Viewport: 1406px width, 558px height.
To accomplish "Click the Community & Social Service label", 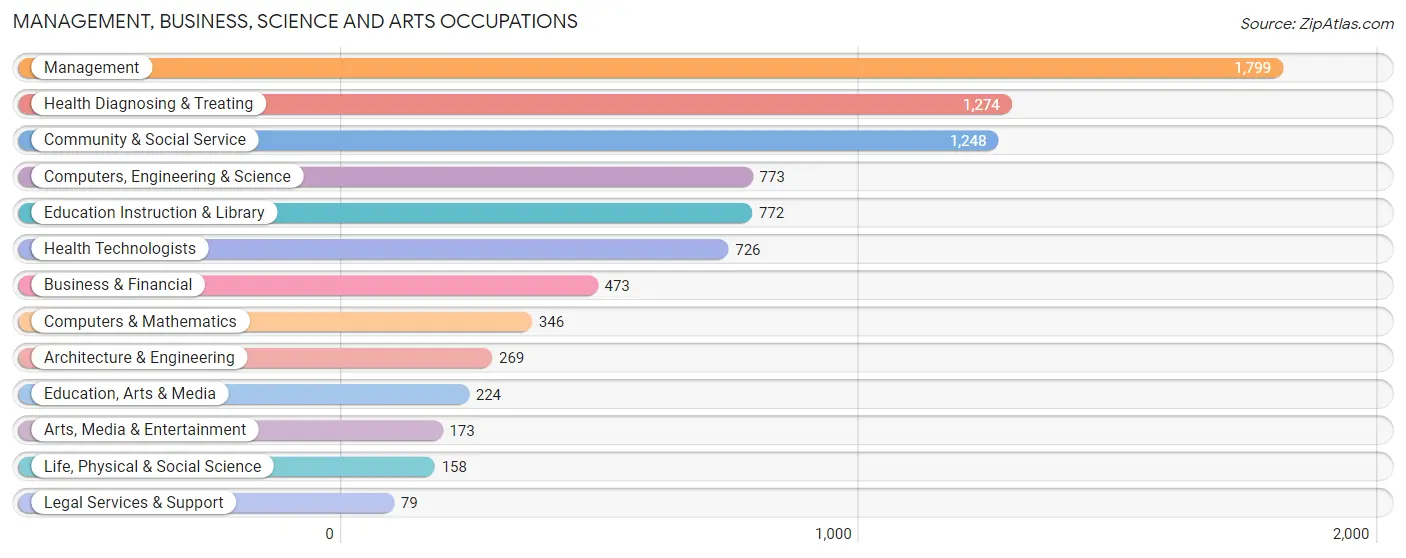I will [145, 140].
